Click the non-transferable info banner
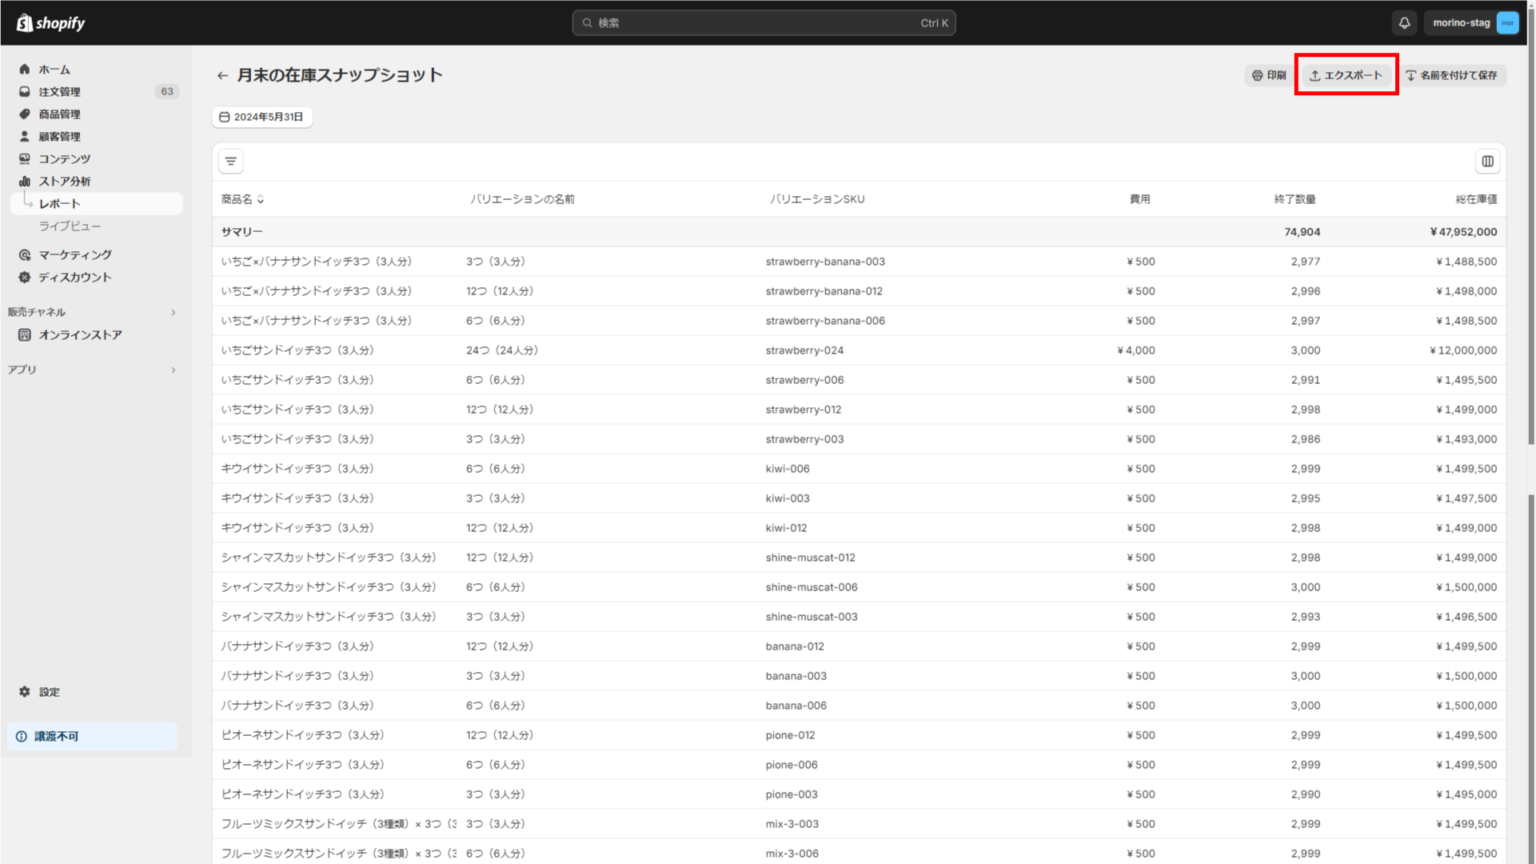This screenshot has height=864, width=1536. [92, 737]
